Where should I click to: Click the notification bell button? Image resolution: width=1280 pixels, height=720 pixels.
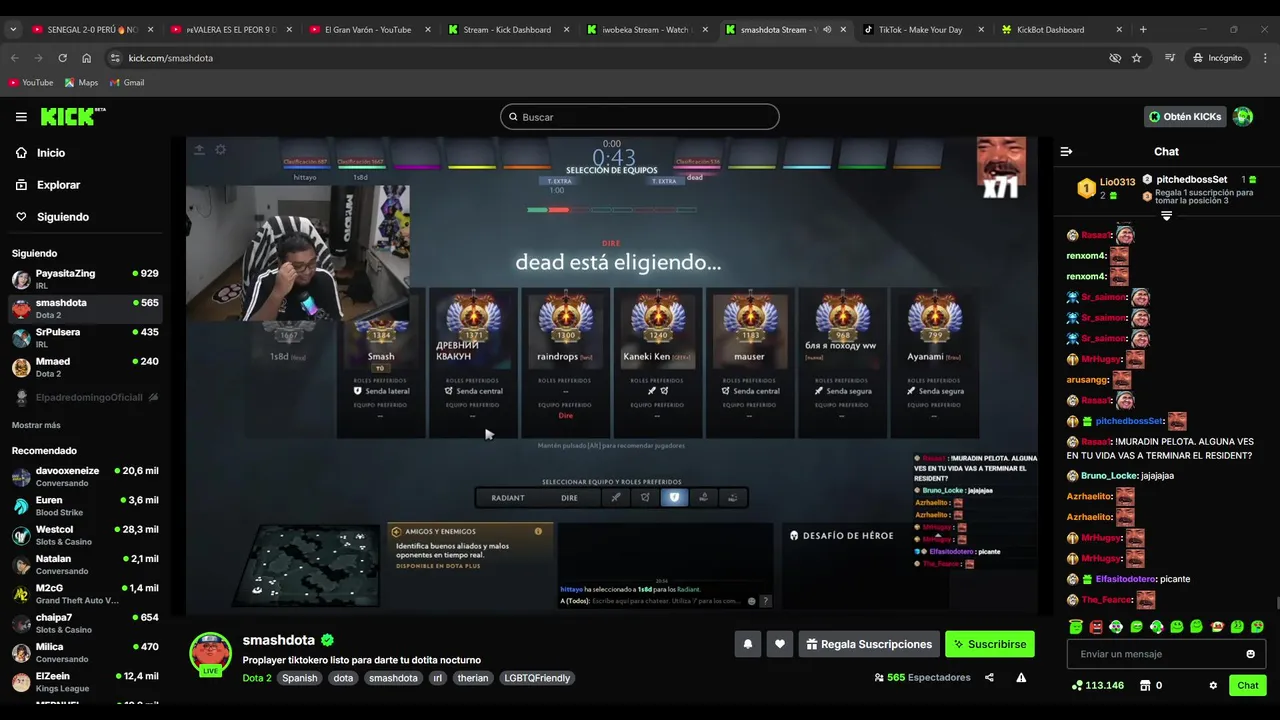point(748,644)
